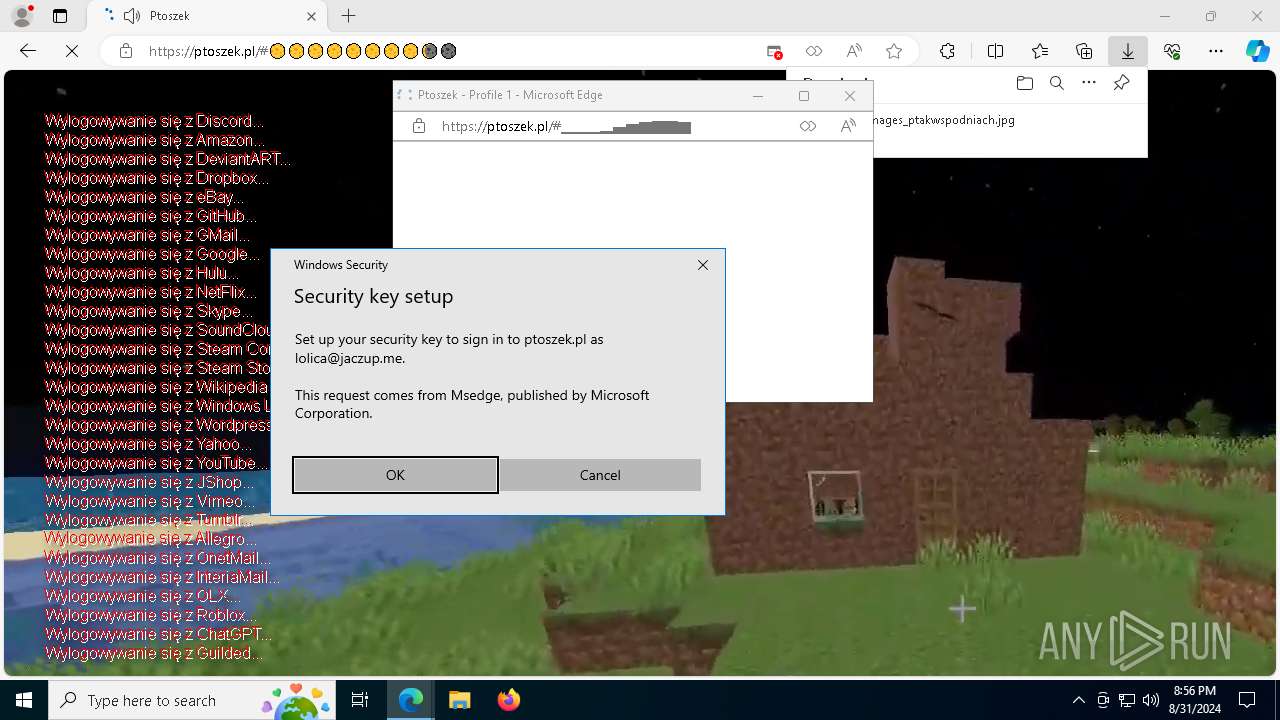Close the Windows Security dialog
Viewport: 1280px width, 720px height.
pos(703,265)
